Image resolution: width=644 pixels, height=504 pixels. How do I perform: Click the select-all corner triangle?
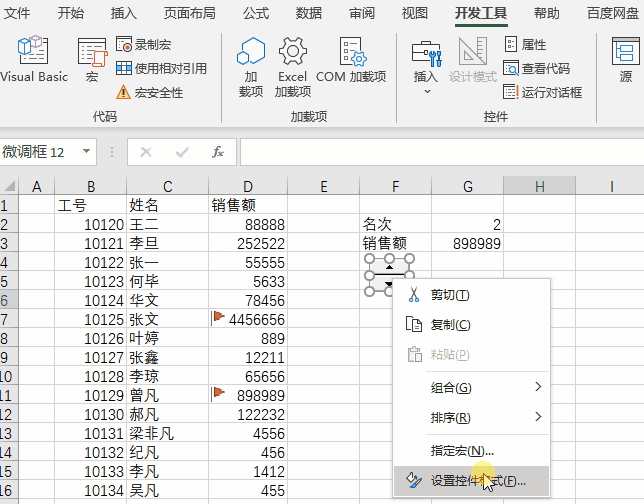(x=9, y=186)
